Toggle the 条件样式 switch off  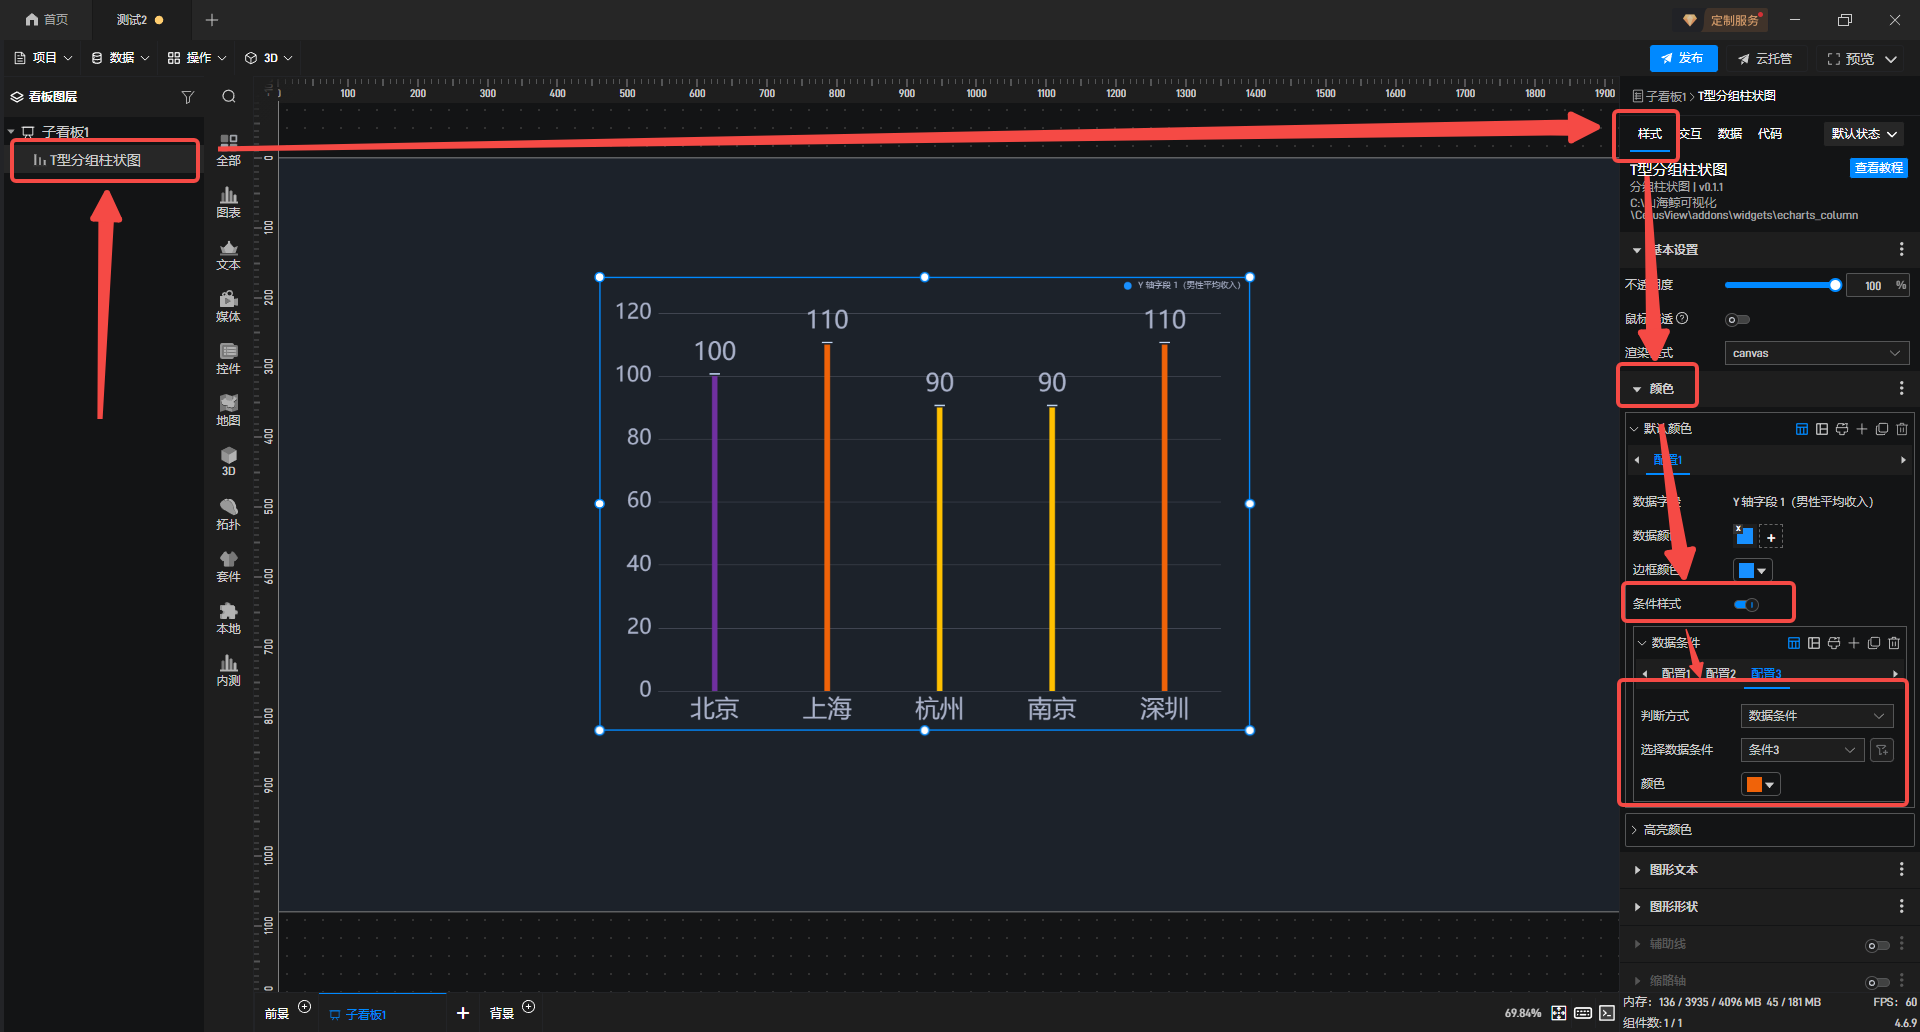(1746, 604)
